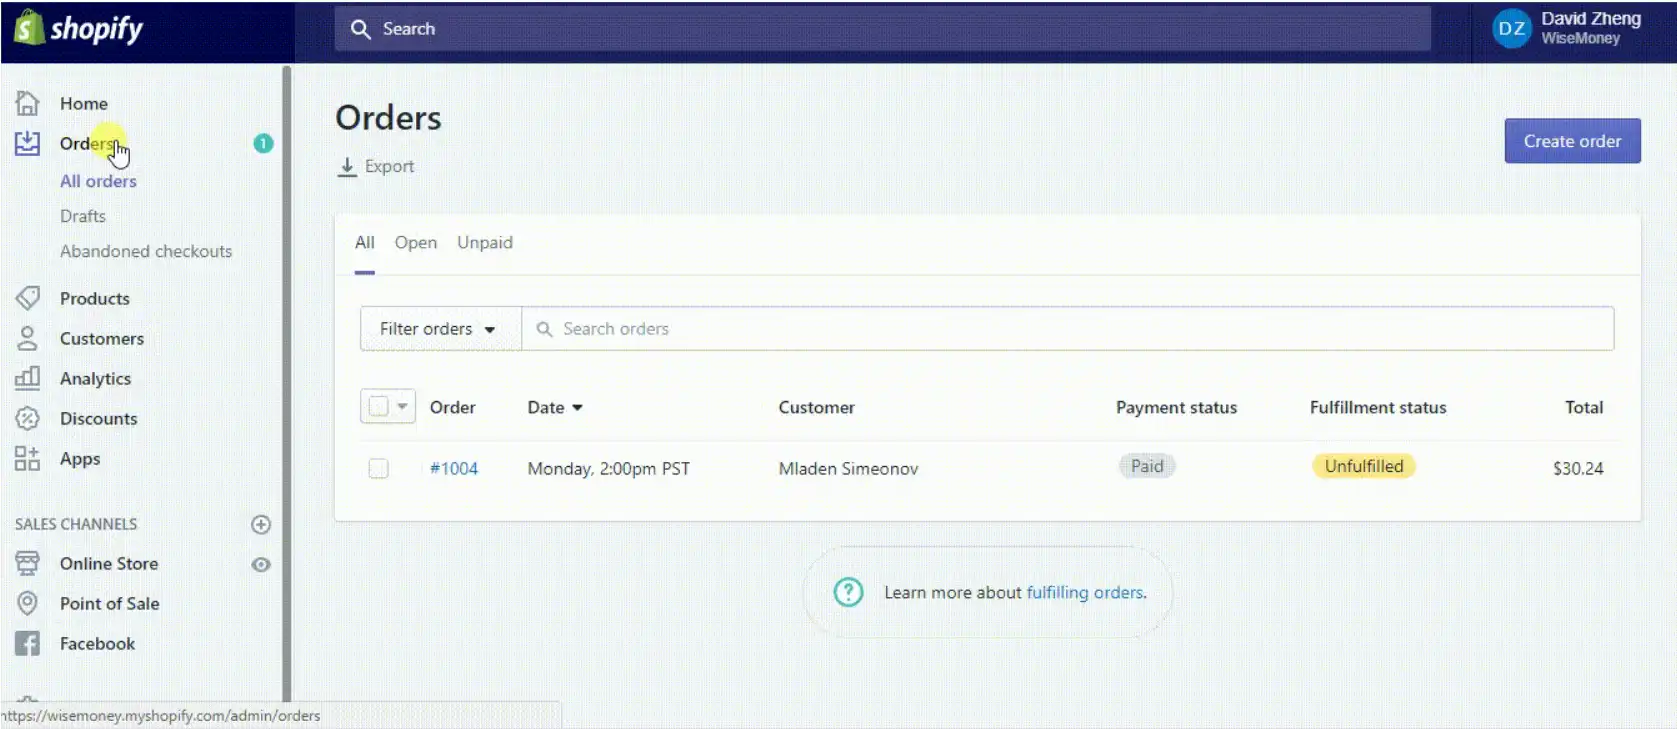Click the Shopify logo

pyautogui.click(x=79, y=28)
